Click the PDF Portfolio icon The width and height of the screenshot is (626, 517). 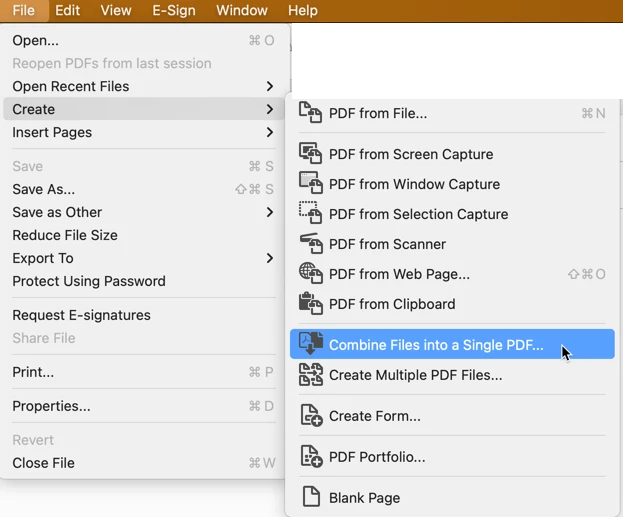pos(311,456)
